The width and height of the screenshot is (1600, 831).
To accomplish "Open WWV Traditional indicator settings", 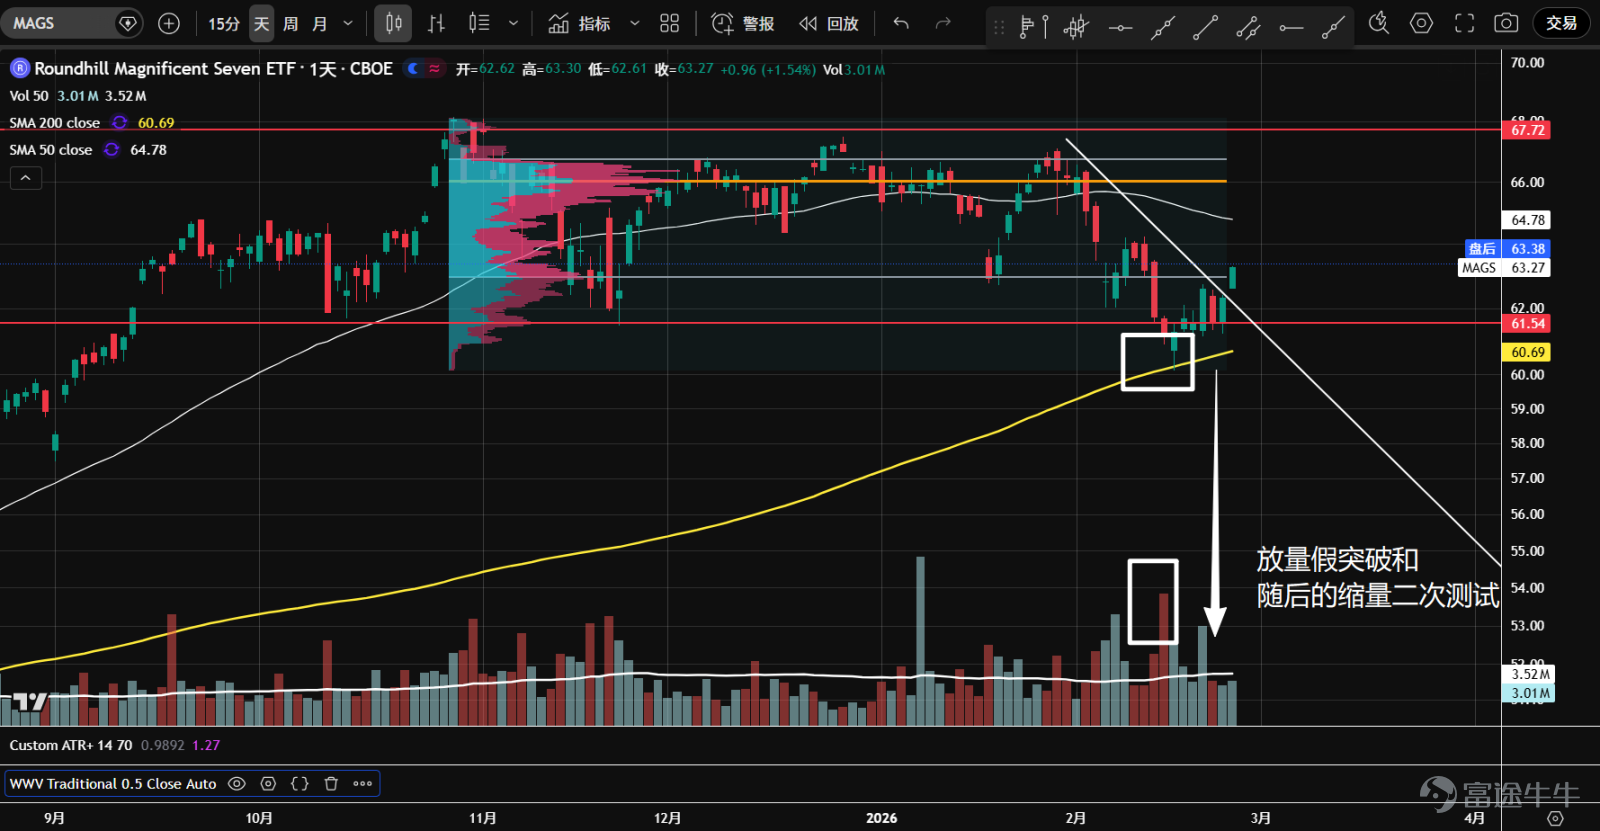I will [x=268, y=784].
